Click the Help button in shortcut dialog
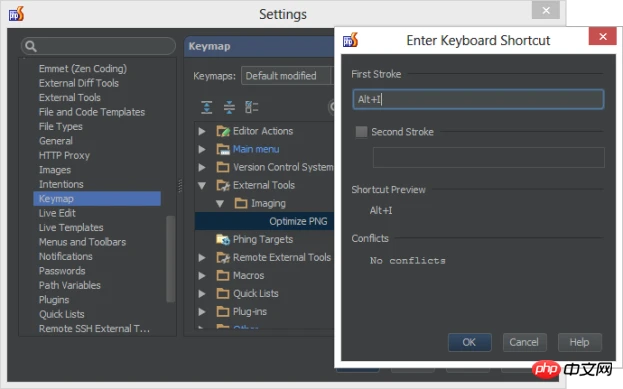 [x=580, y=342]
